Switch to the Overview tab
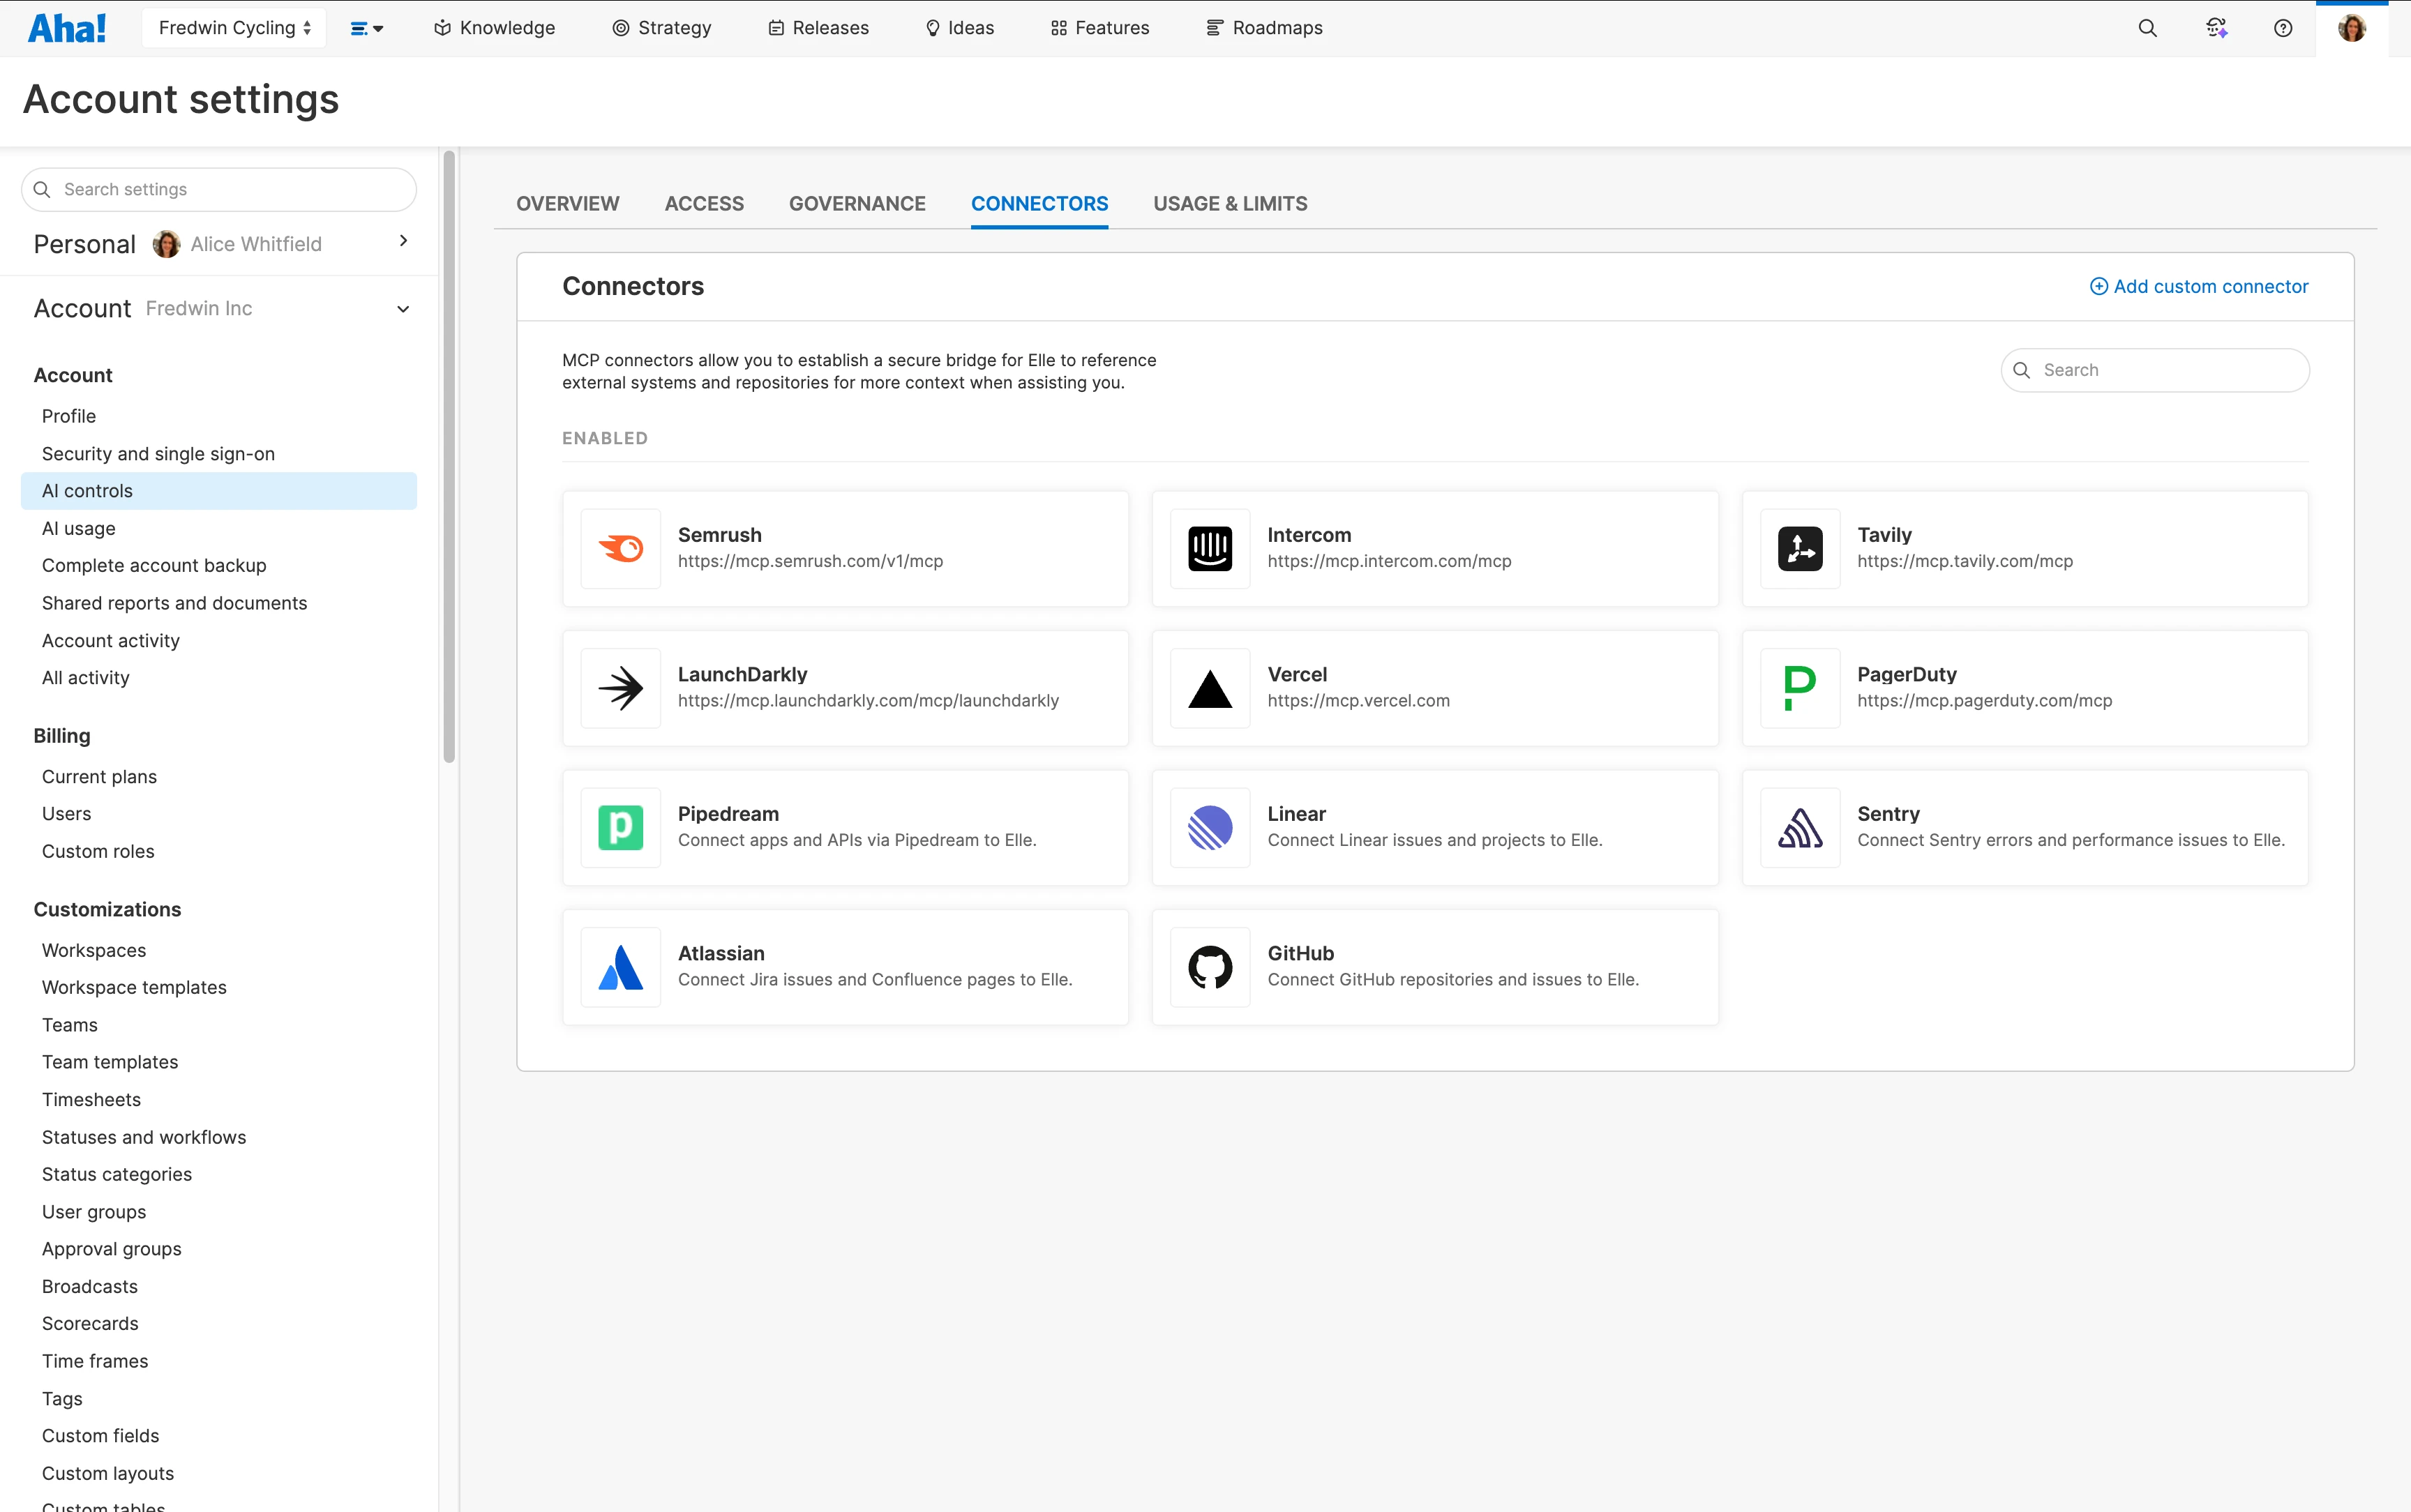The image size is (2411, 1512). pos(568,204)
